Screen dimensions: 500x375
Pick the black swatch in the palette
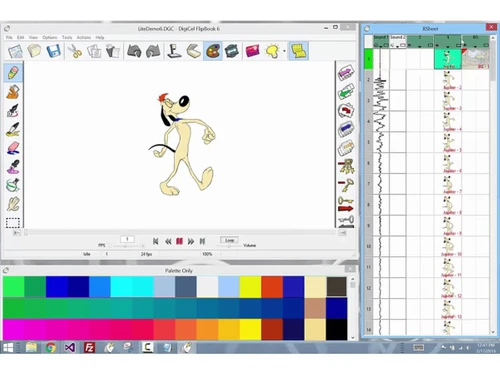click(x=336, y=329)
